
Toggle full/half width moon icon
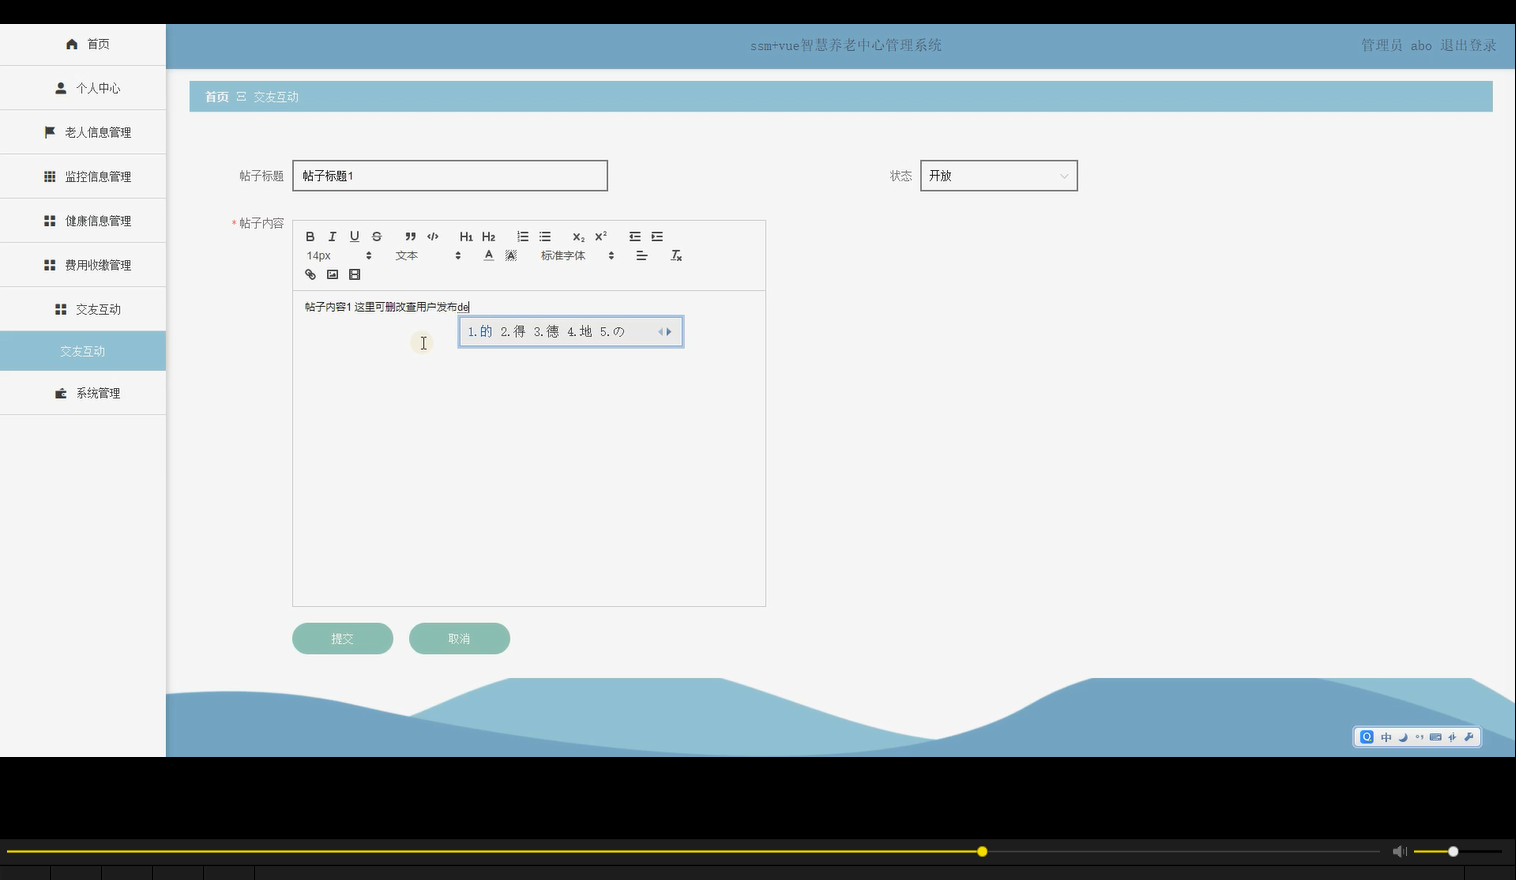click(x=1402, y=737)
